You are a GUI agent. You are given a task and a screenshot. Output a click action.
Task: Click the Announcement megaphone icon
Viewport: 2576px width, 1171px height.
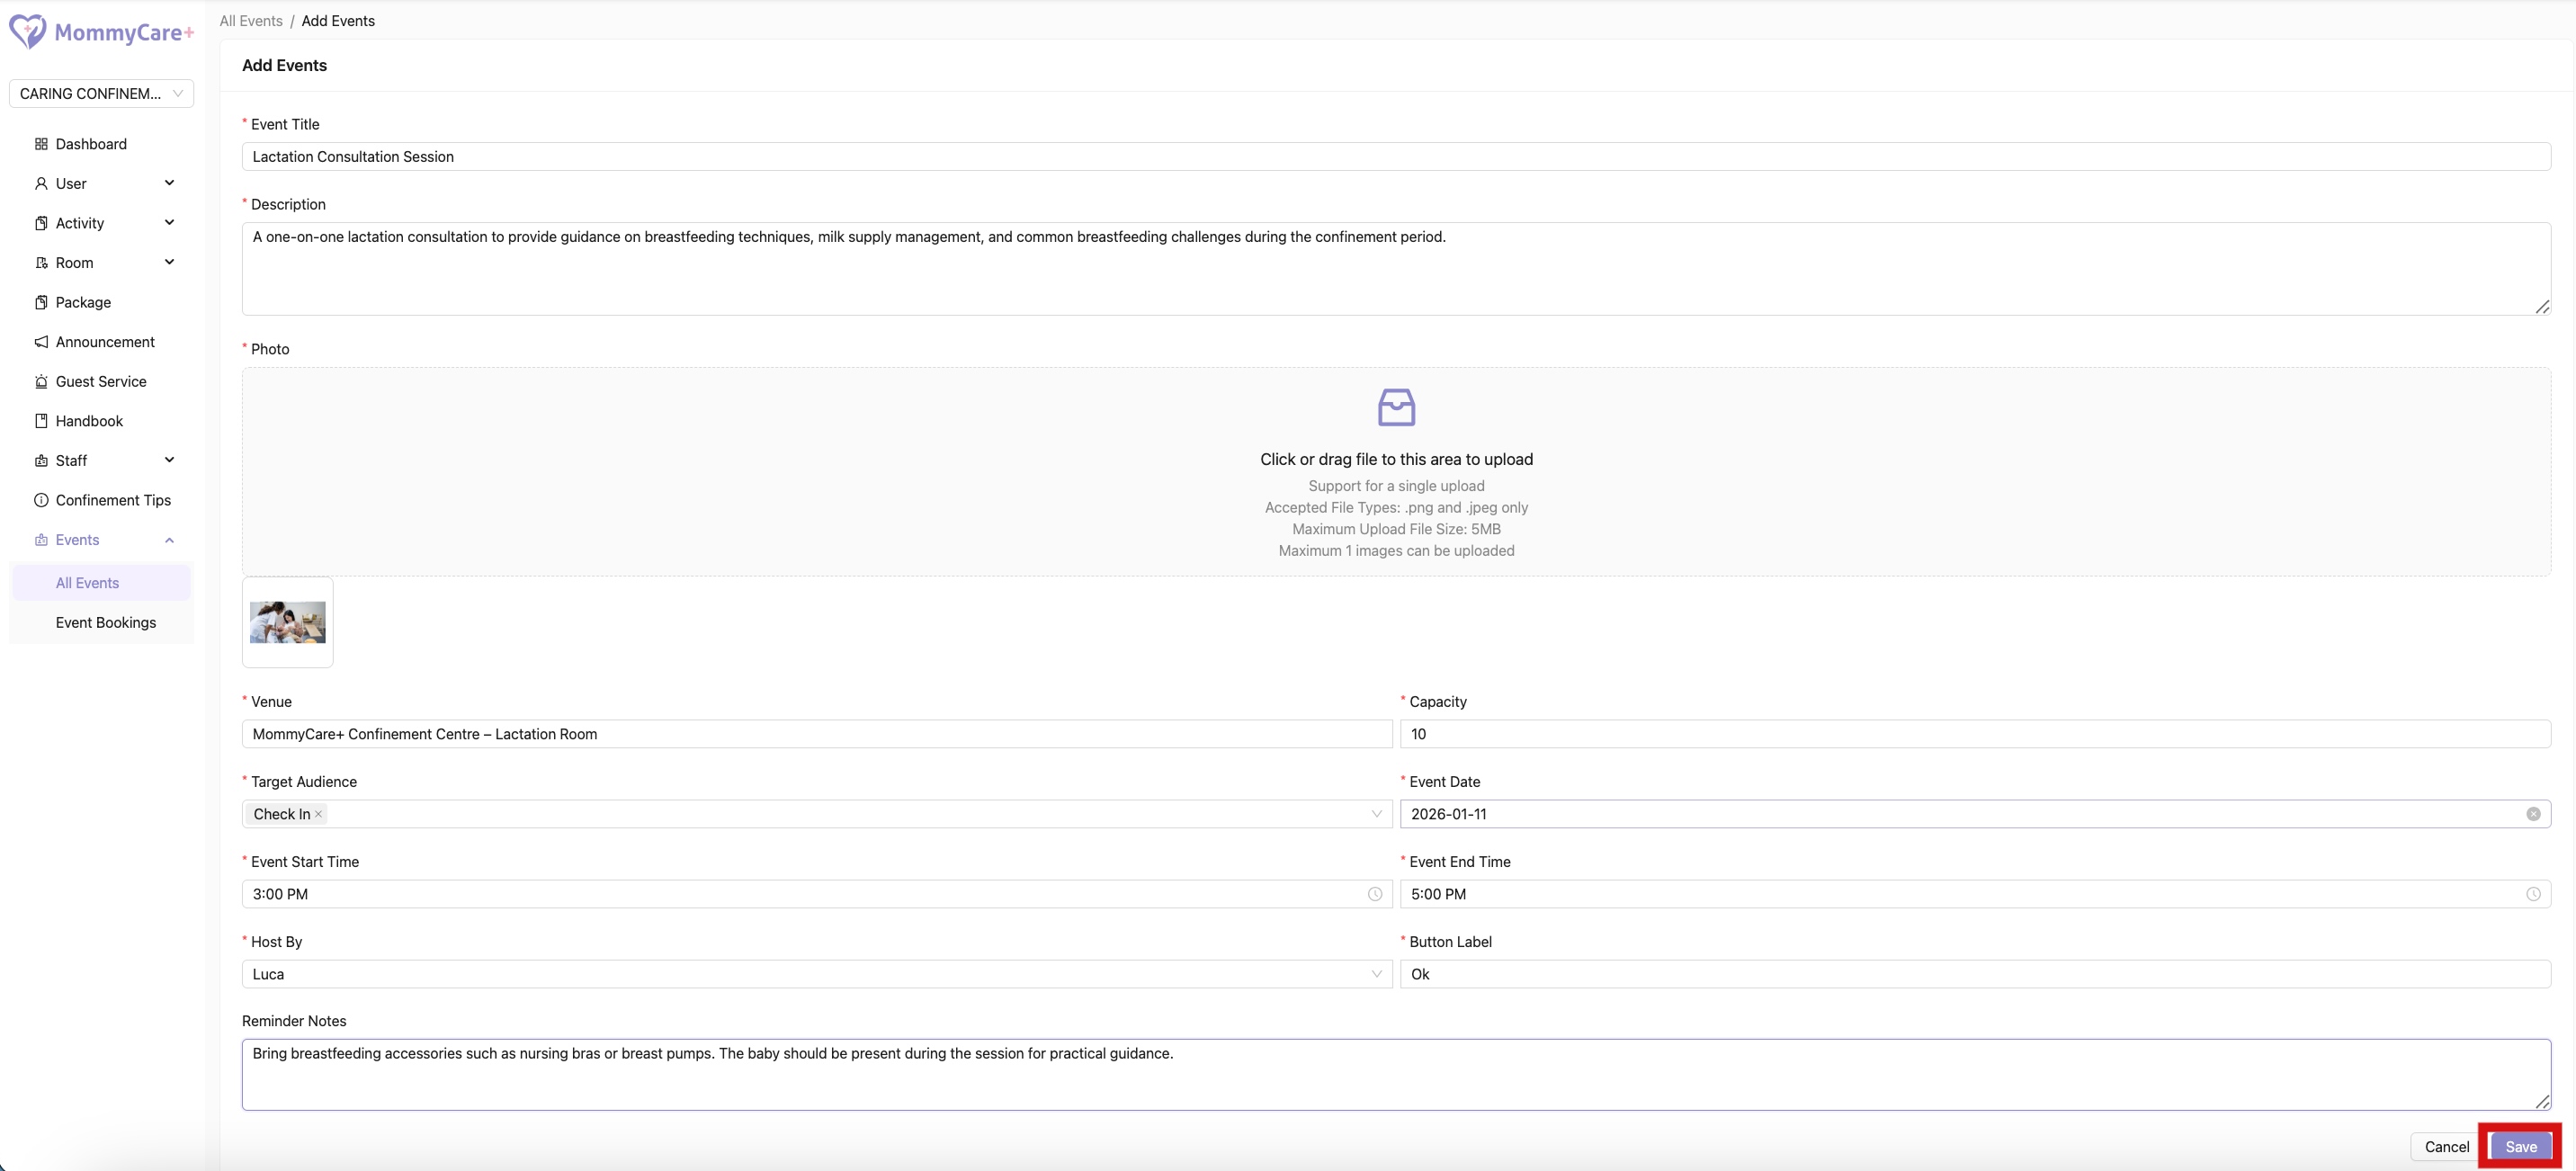pos(41,342)
